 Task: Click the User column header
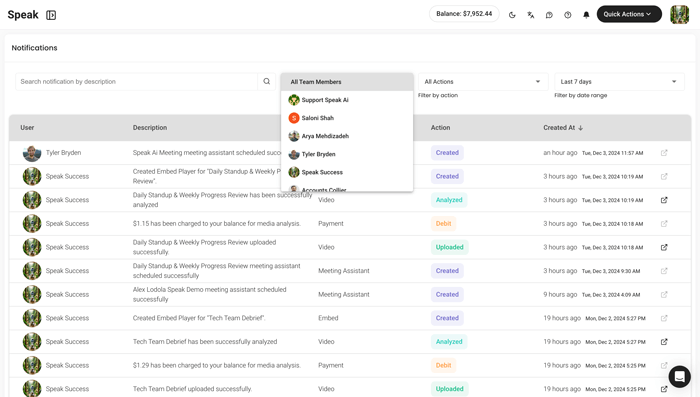[27, 128]
